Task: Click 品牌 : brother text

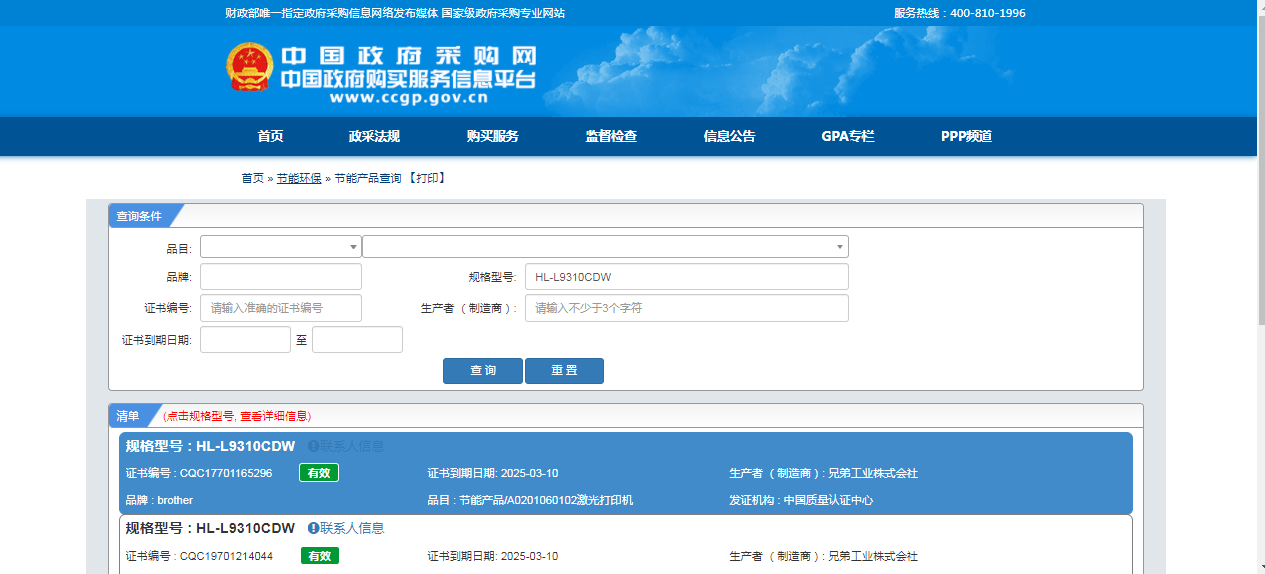Action: pos(159,500)
